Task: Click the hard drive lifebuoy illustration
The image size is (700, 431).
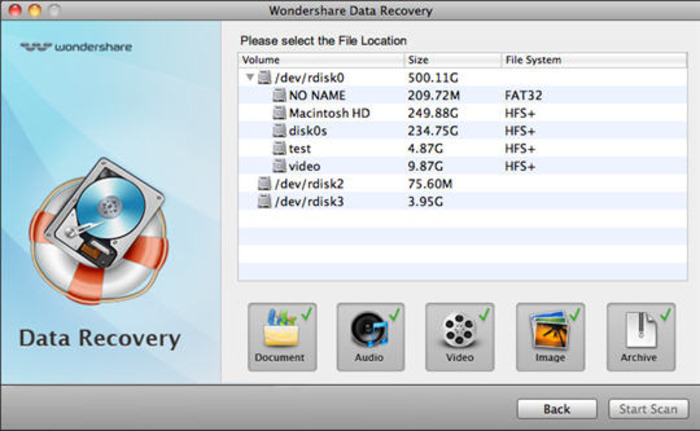Action: 99,230
